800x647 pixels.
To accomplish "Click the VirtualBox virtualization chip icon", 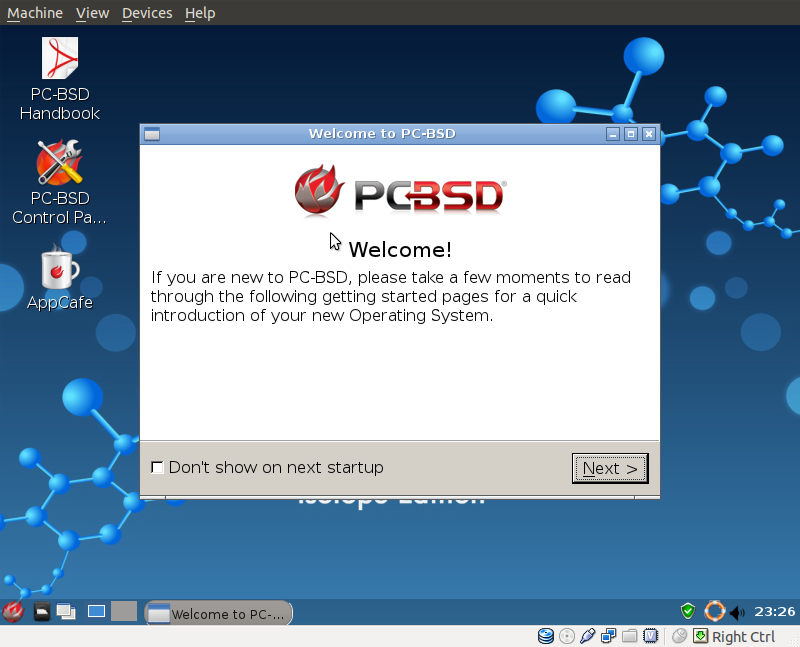I will point(651,636).
